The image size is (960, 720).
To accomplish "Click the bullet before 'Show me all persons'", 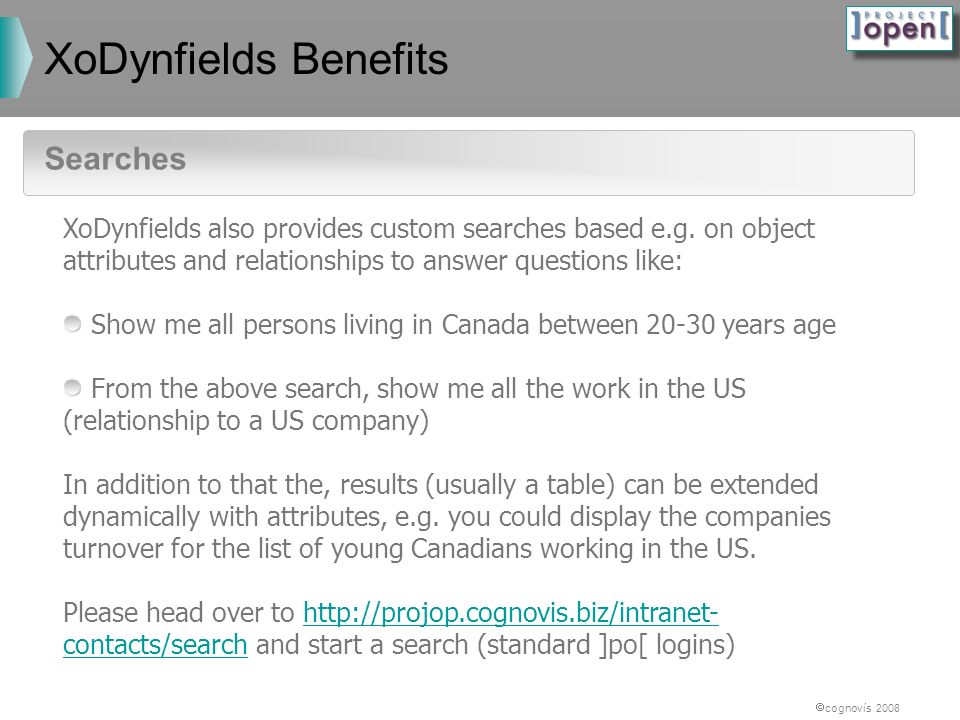I will coord(72,324).
